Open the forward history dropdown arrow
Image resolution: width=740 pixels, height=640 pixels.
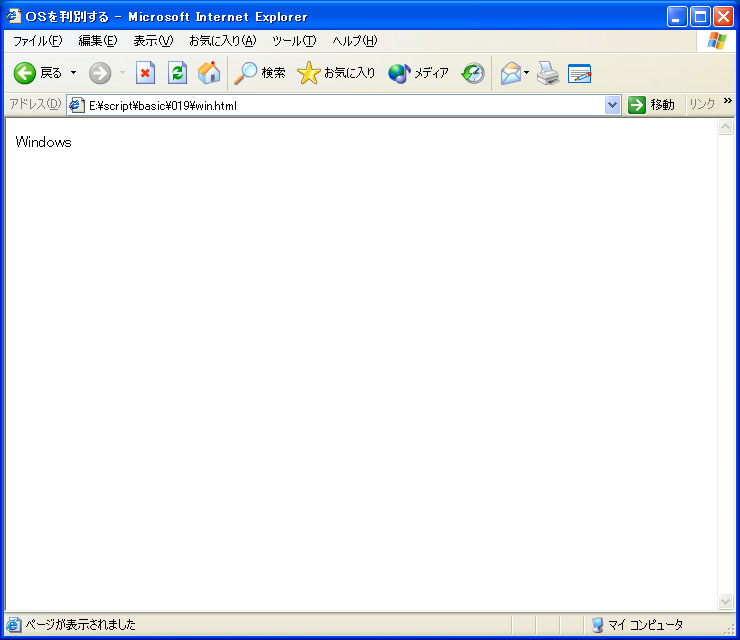(123, 73)
